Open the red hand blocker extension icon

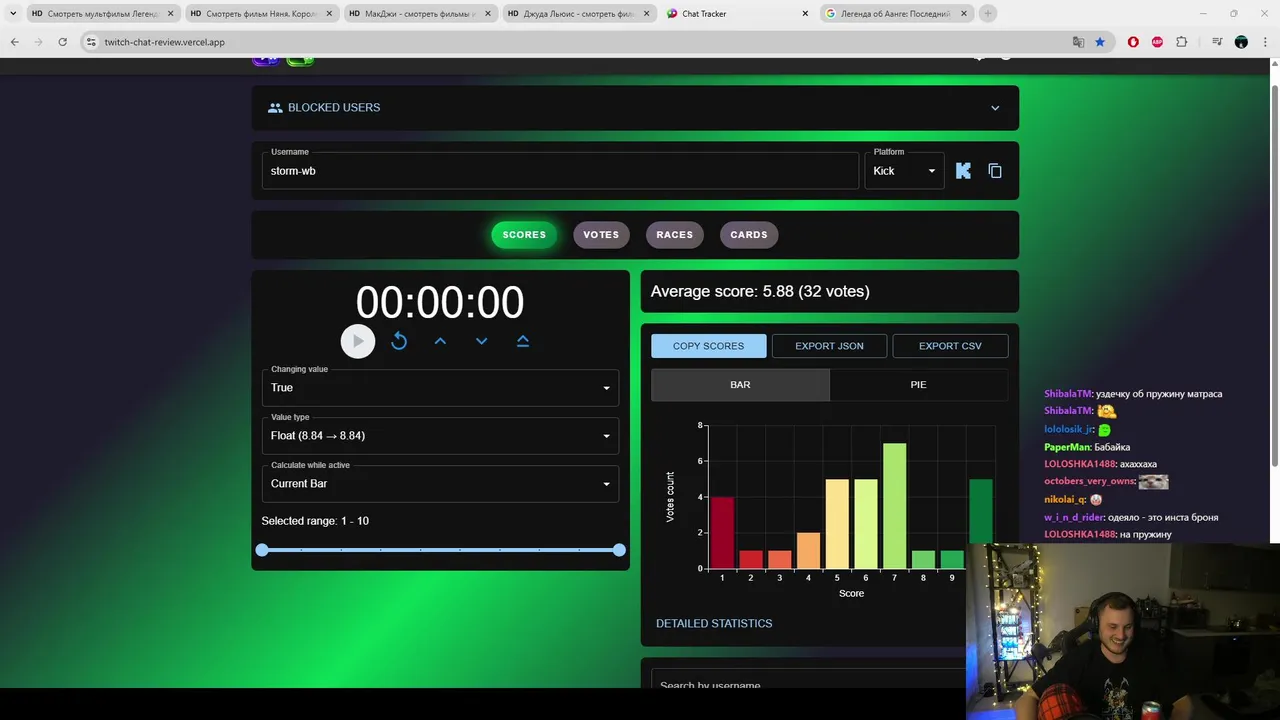(x=1133, y=42)
